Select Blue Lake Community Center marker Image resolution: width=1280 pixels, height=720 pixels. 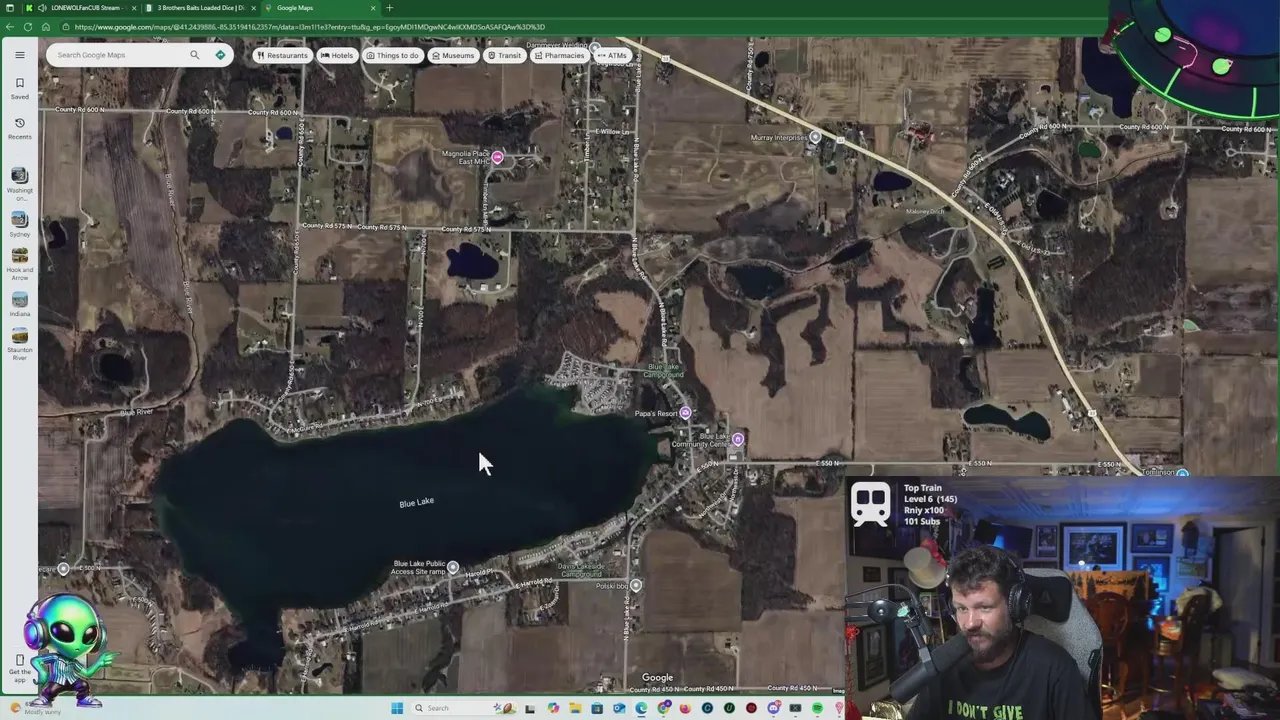point(738,439)
